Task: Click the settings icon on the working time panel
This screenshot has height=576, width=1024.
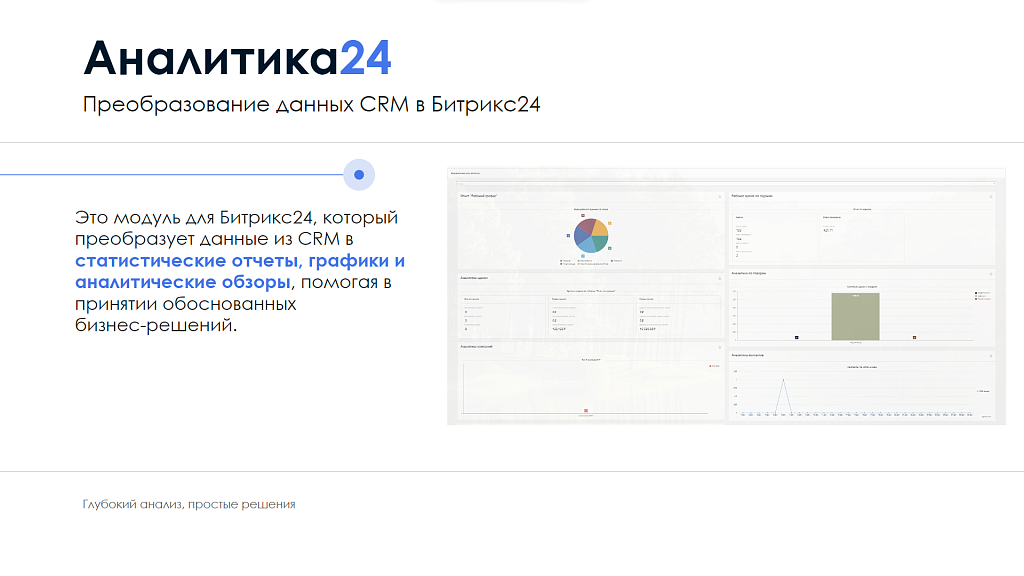Action: click(990, 195)
